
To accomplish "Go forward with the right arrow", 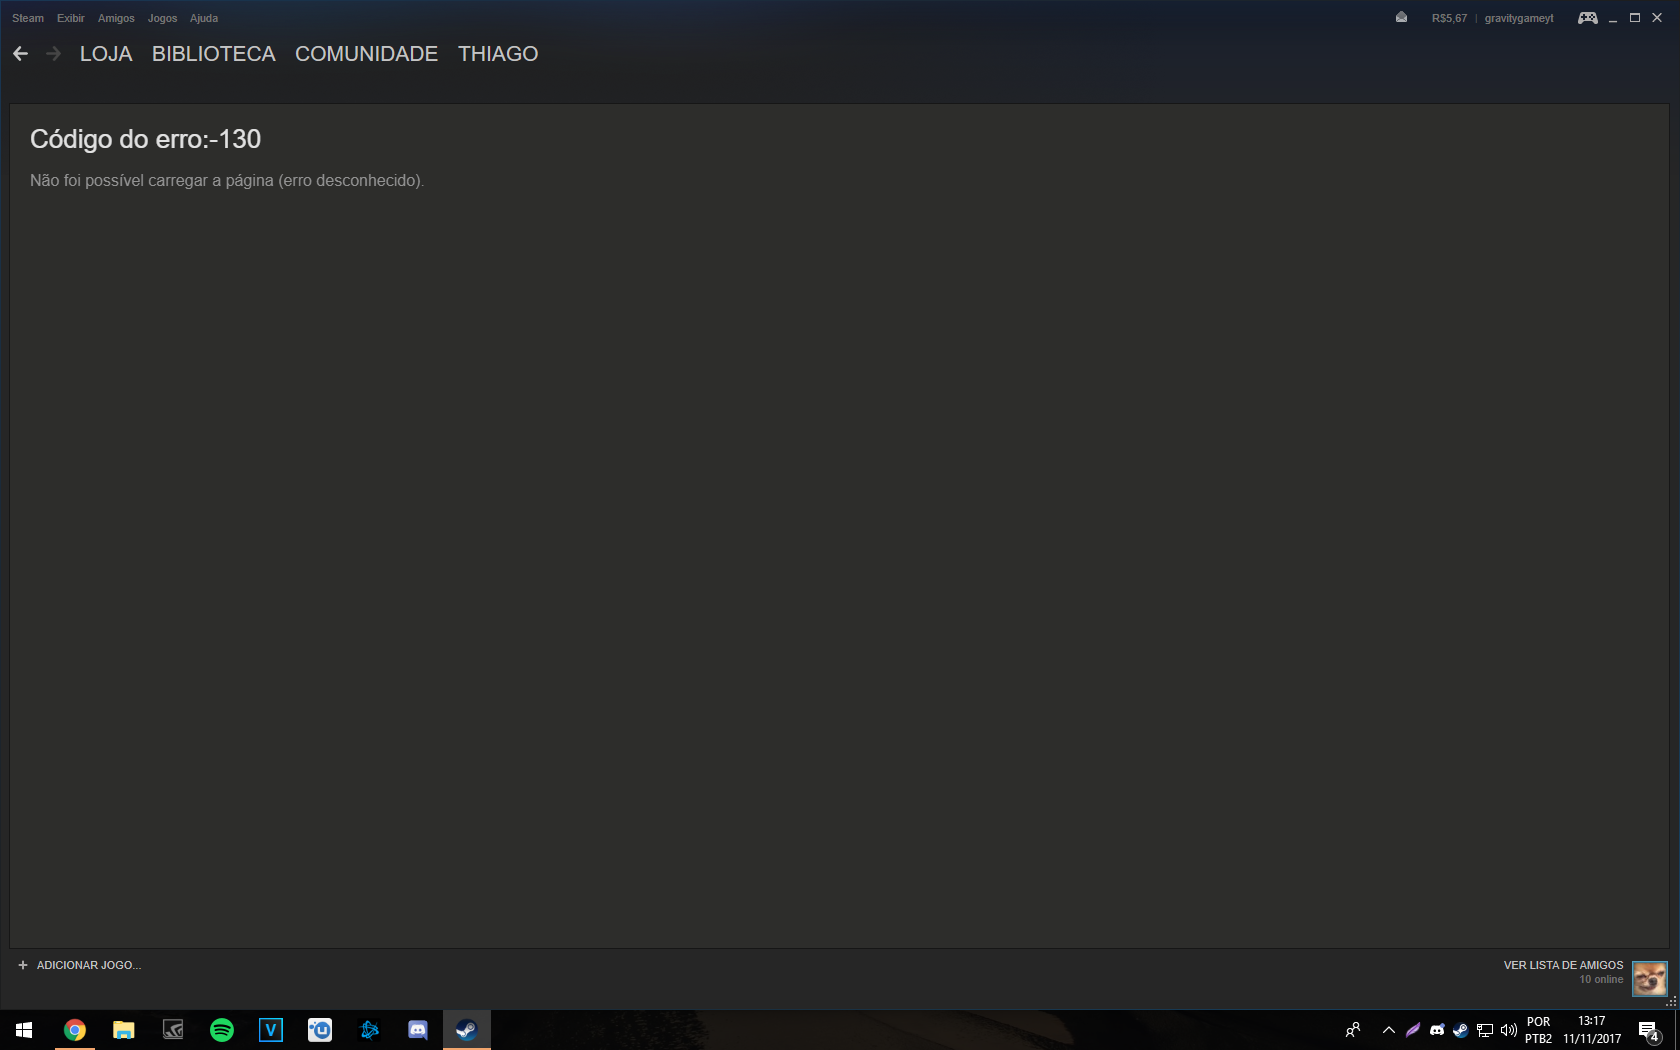I will (x=54, y=54).
